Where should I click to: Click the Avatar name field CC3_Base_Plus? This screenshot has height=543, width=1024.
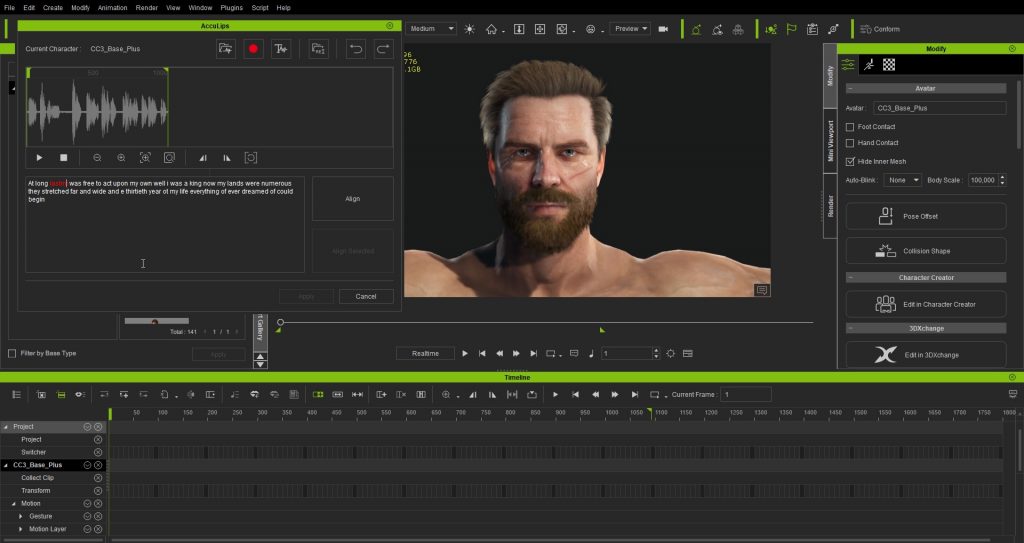coord(939,108)
